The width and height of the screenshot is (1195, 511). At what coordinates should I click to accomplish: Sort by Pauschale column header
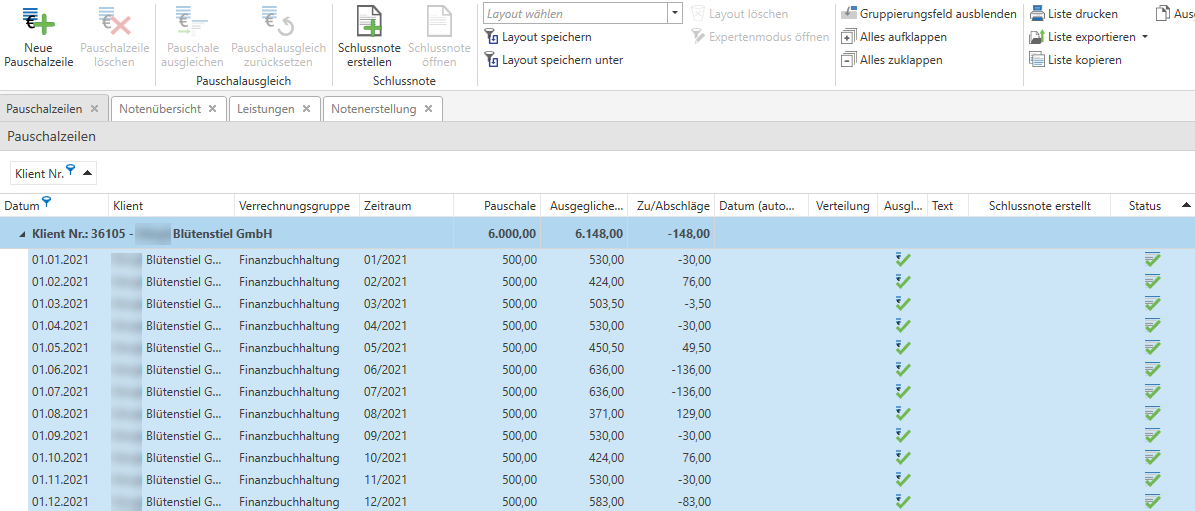pyautogui.click(x=509, y=206)
